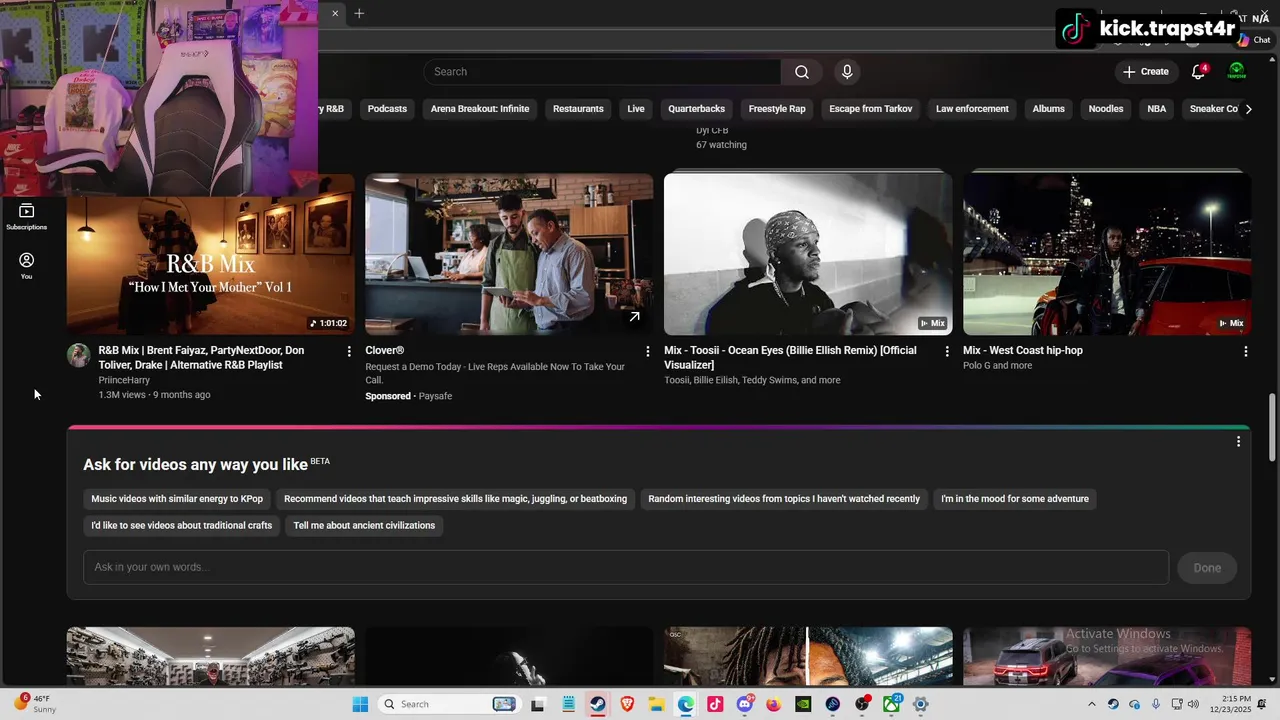Start voice search with the microphone icon
The image size is (1280, 720).
(847, 72)
